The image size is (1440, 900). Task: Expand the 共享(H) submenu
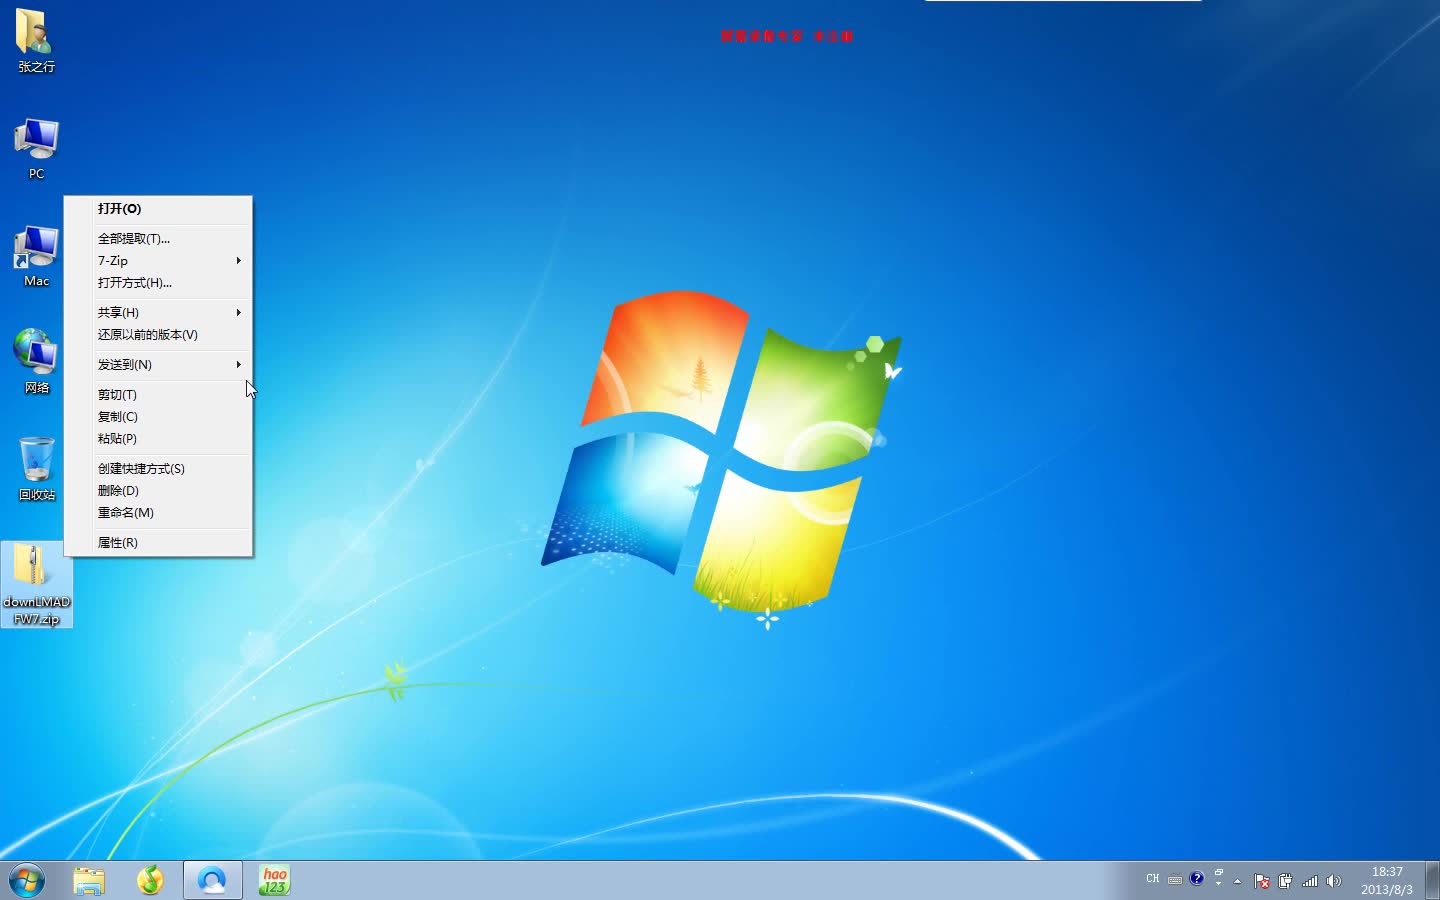coord(158,312)
